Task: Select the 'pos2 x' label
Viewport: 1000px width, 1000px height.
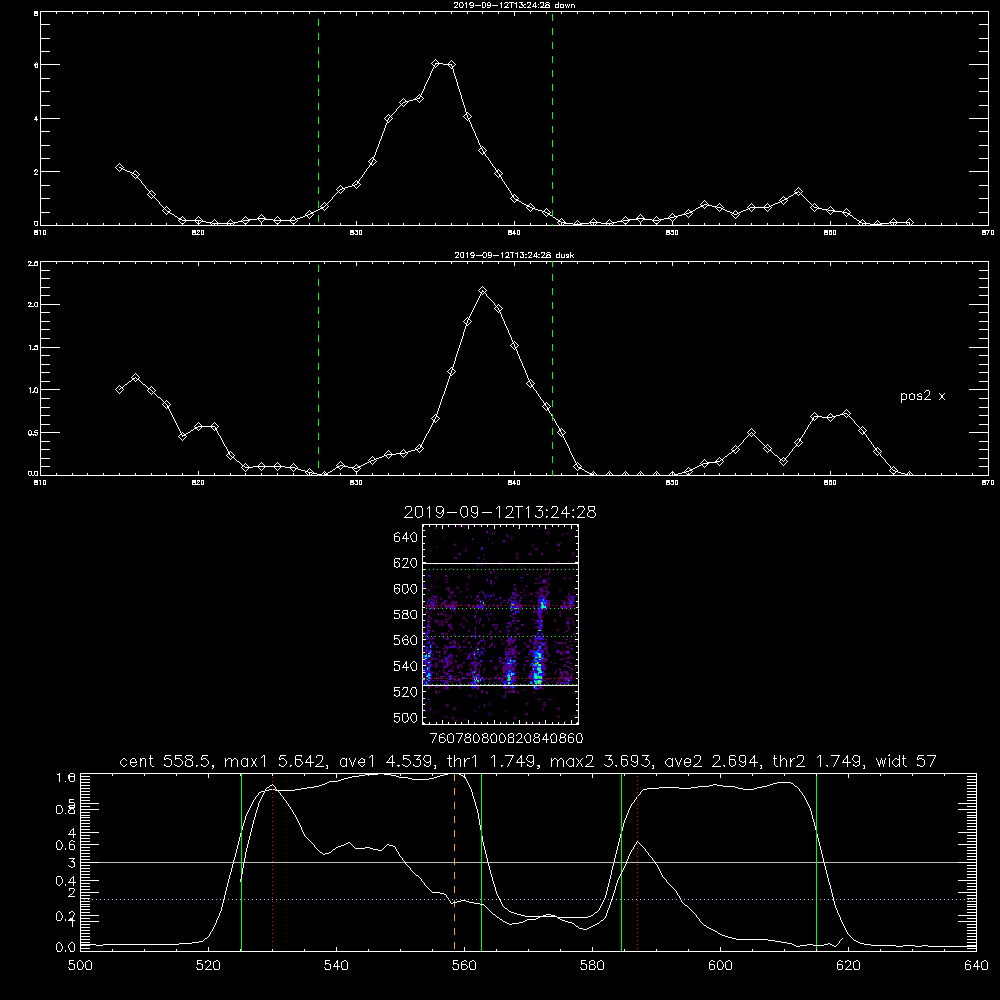Action: [922, 396]
